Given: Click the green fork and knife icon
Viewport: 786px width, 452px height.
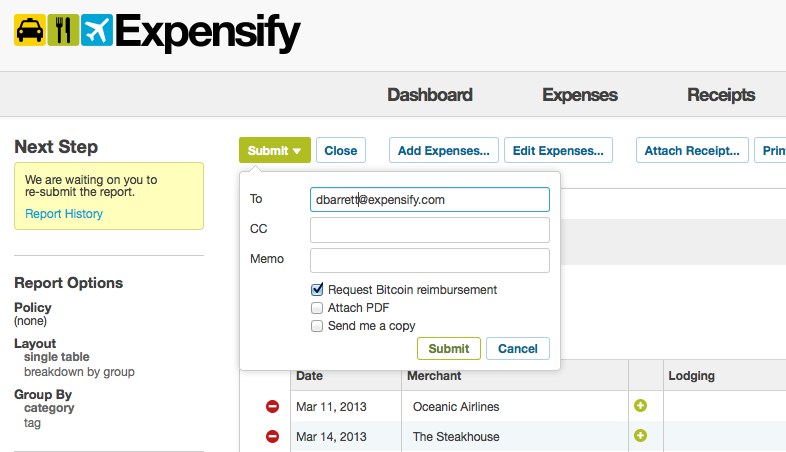Looking at the screenshot, I should (x=63, y=30).
